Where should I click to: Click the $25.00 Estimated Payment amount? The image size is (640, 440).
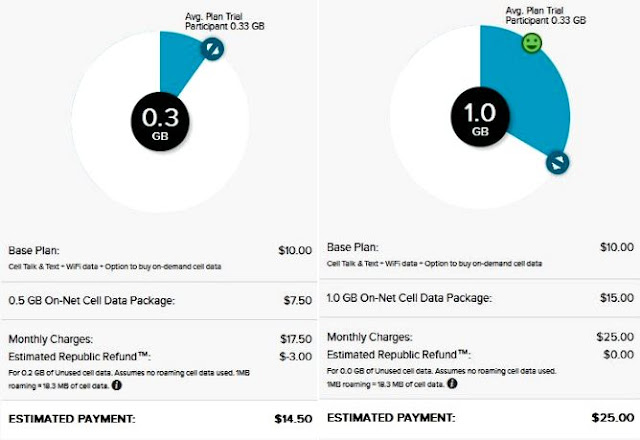(613, 418)
